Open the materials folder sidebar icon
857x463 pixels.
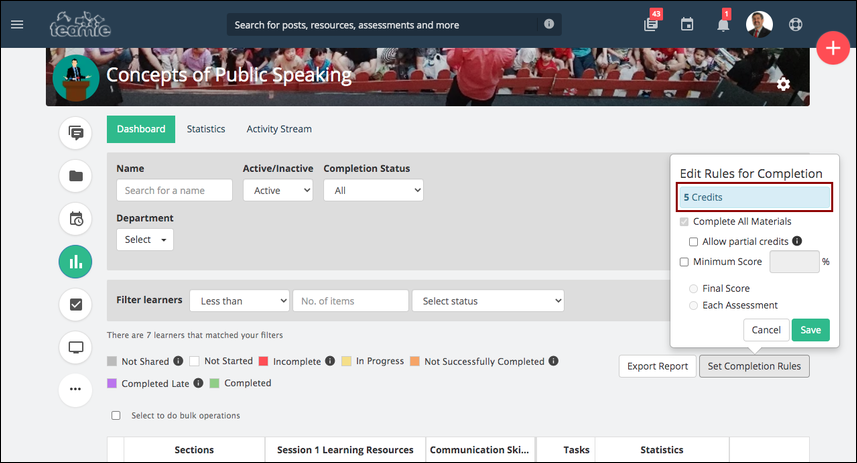(75, 176)
